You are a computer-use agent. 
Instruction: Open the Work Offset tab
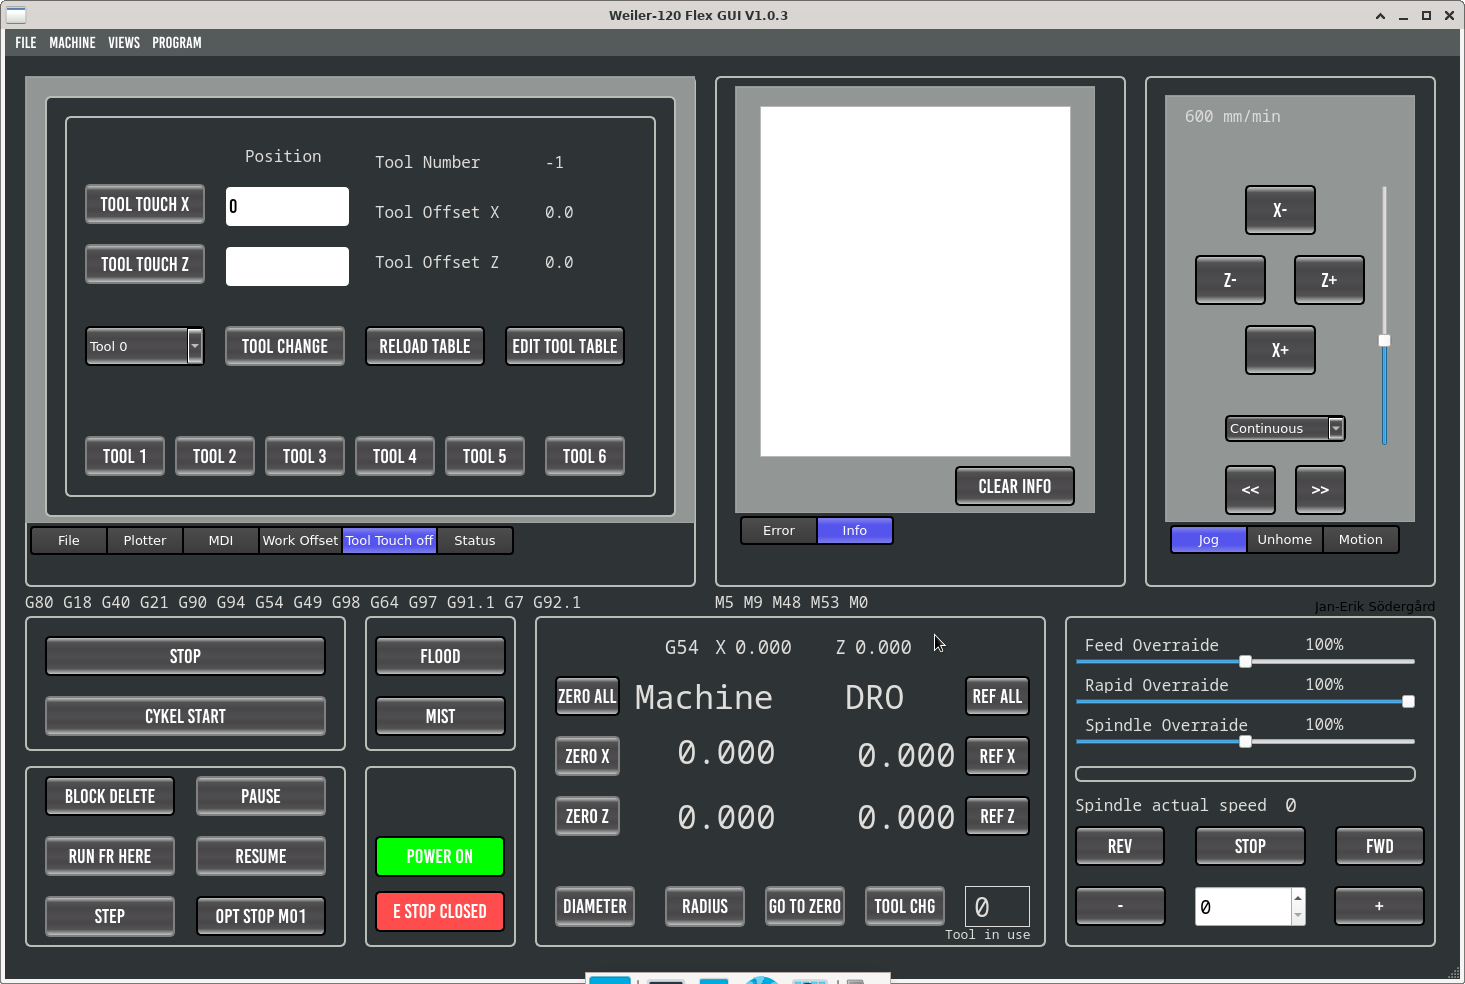pos(300,541)
